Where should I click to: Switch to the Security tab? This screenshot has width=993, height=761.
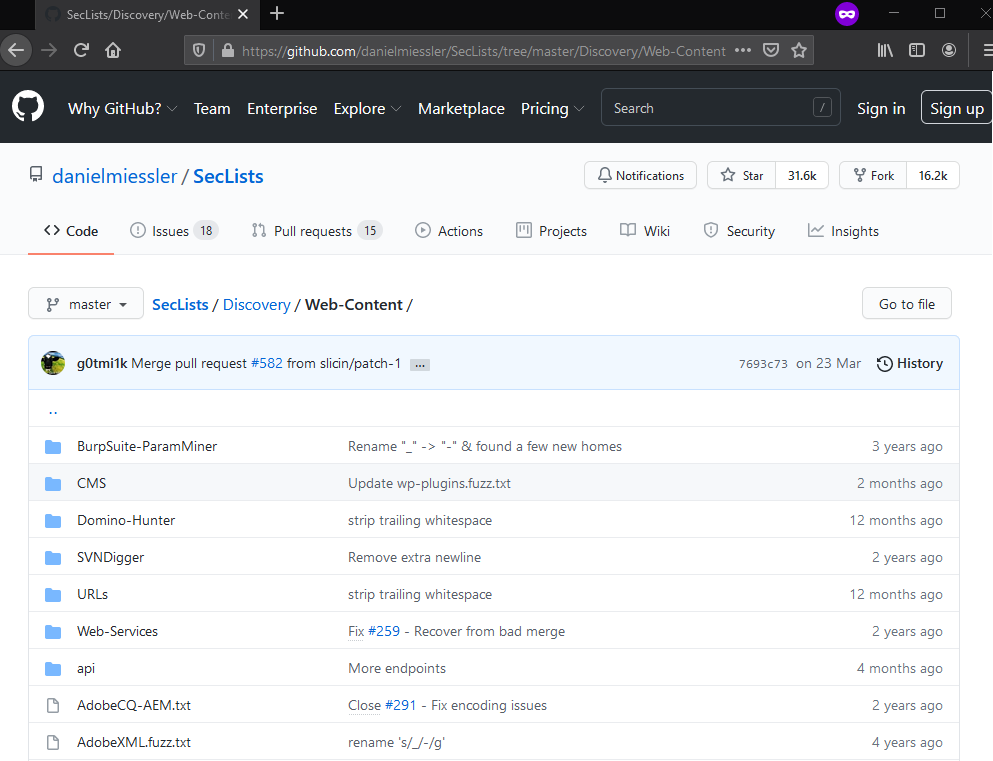point(739,231)
